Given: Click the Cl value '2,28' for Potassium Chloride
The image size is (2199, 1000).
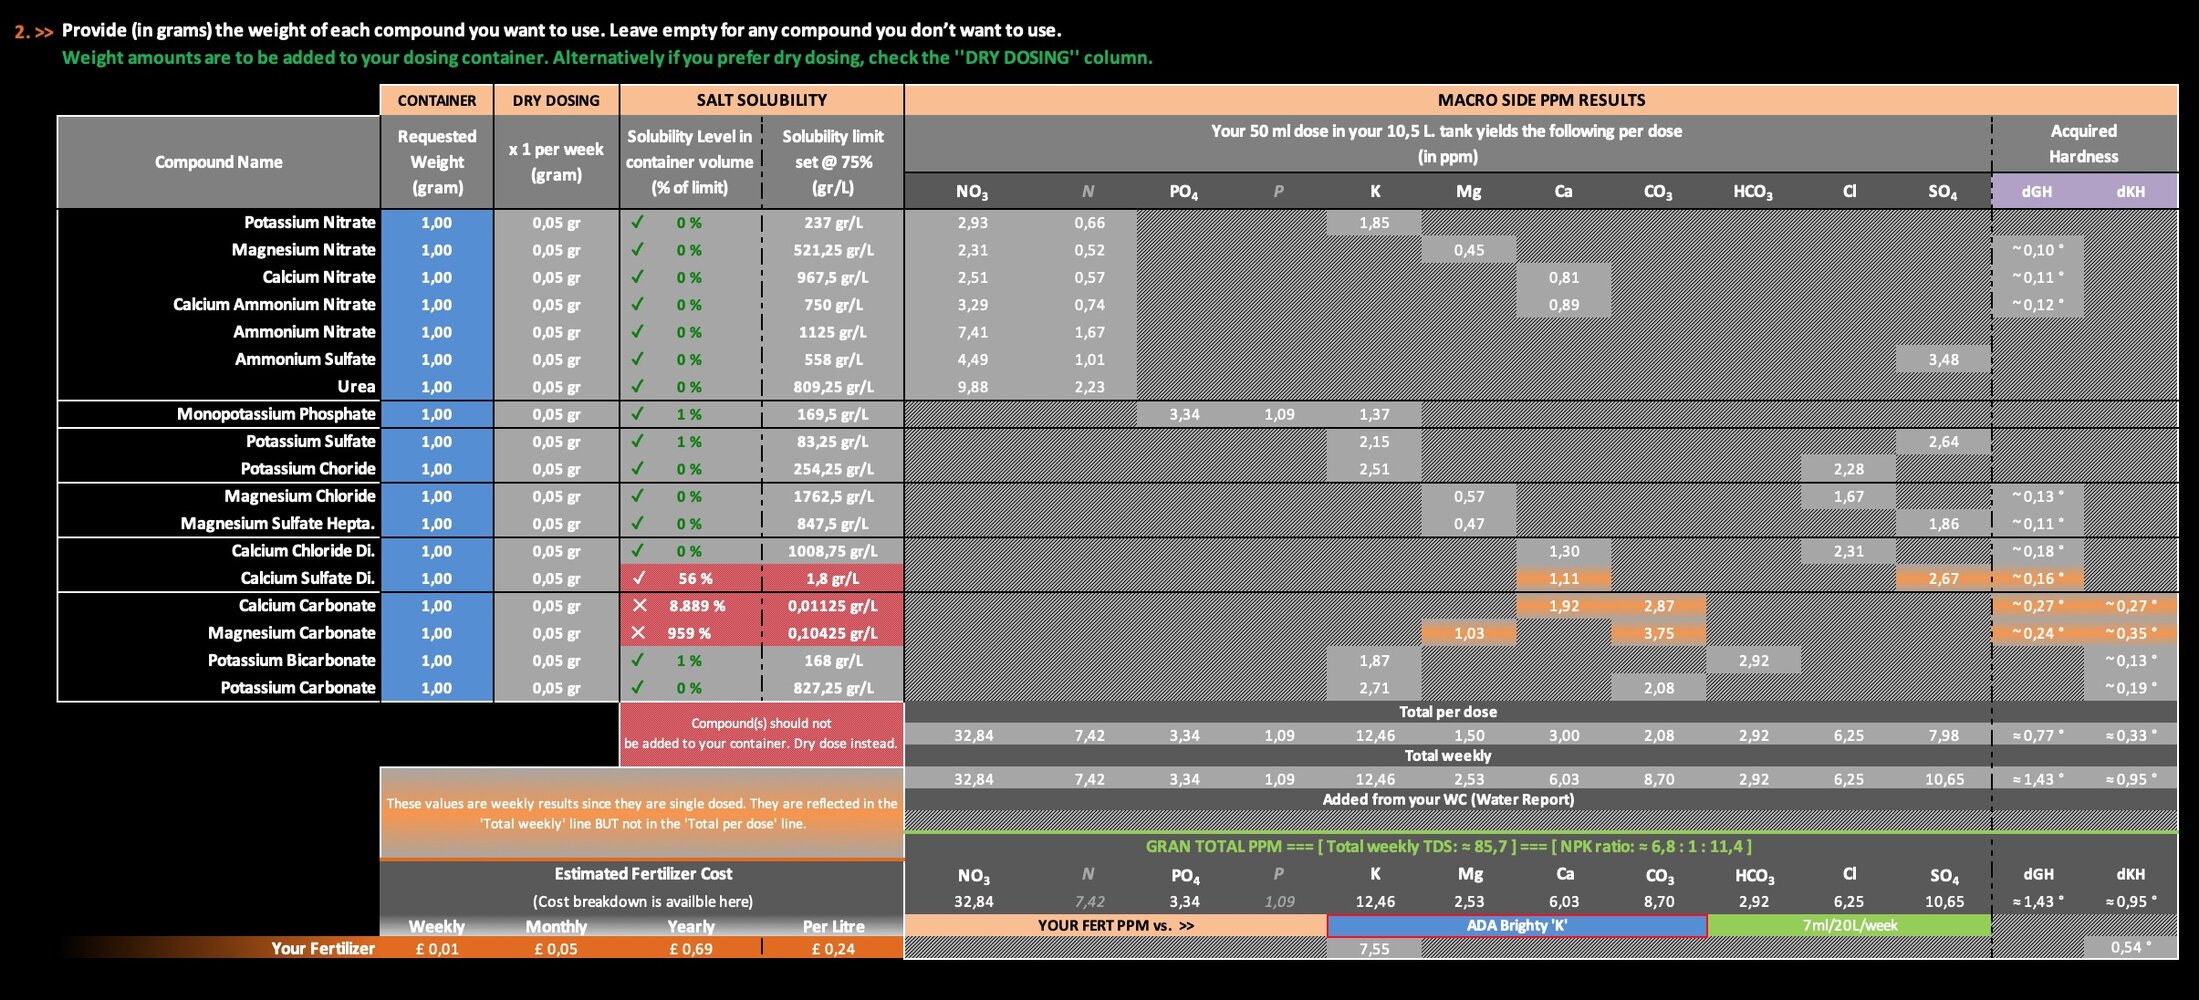Looking at the screenshot, I should 1848,469.
